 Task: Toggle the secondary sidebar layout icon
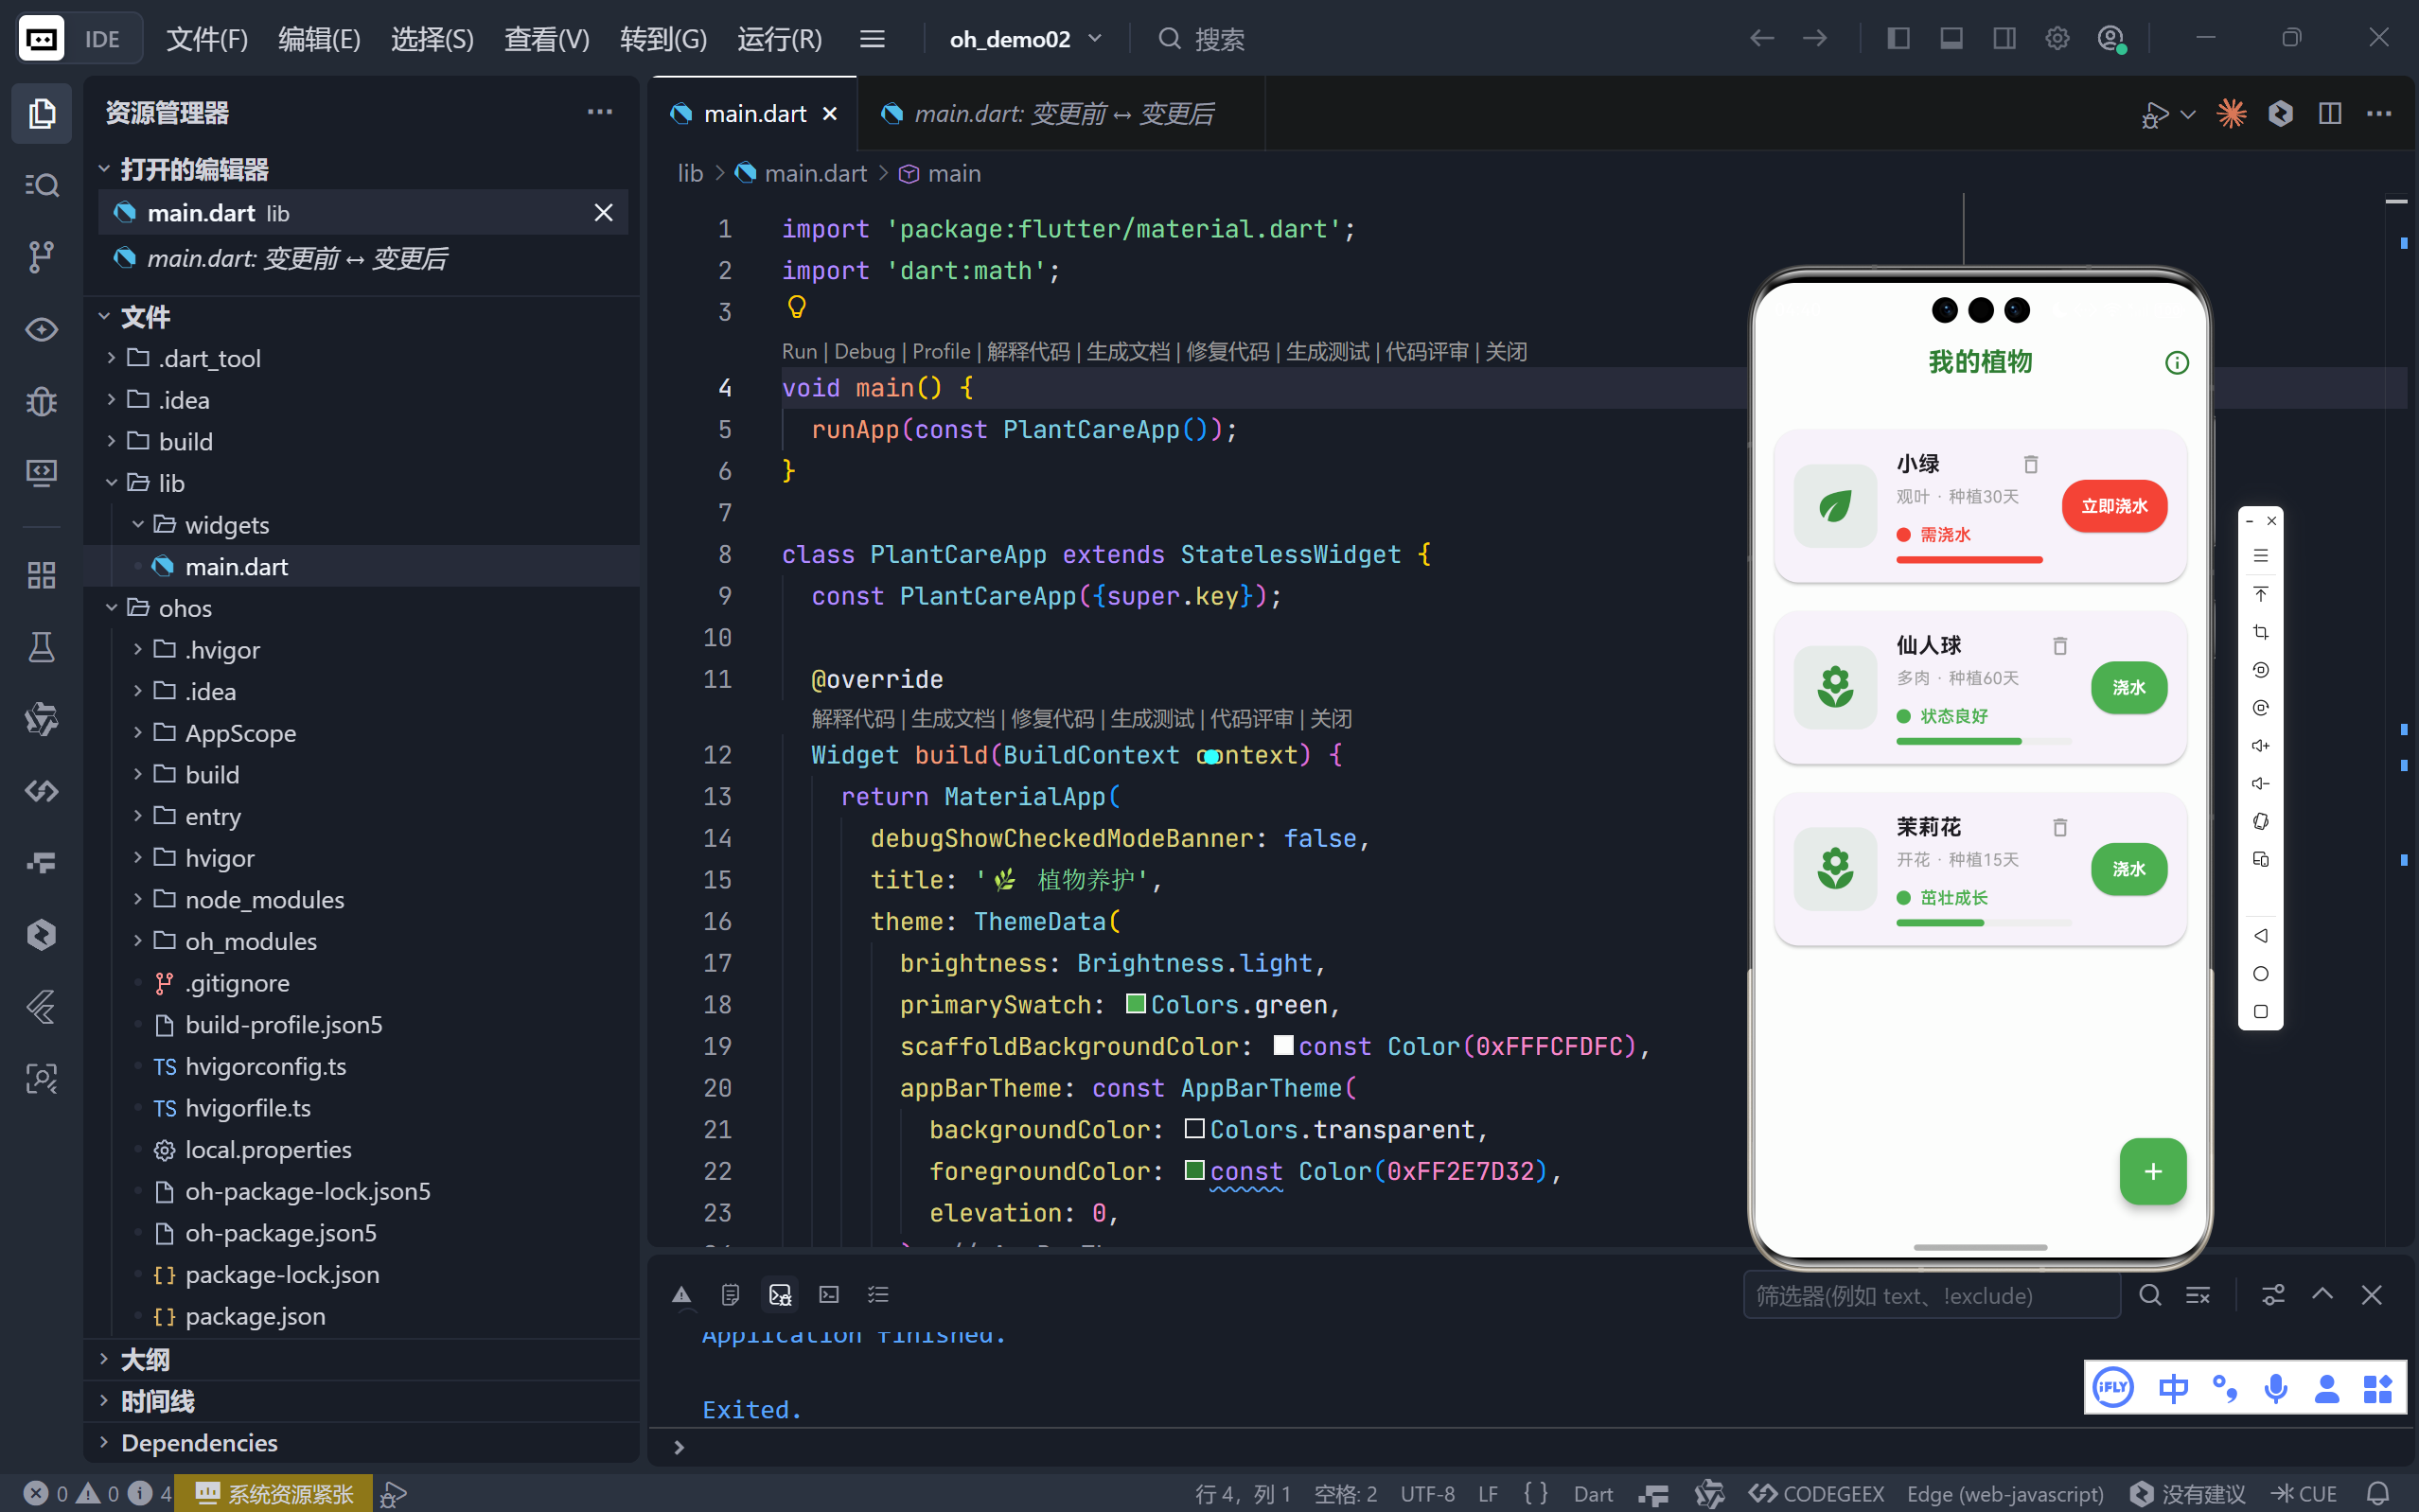pos(2004,39)
